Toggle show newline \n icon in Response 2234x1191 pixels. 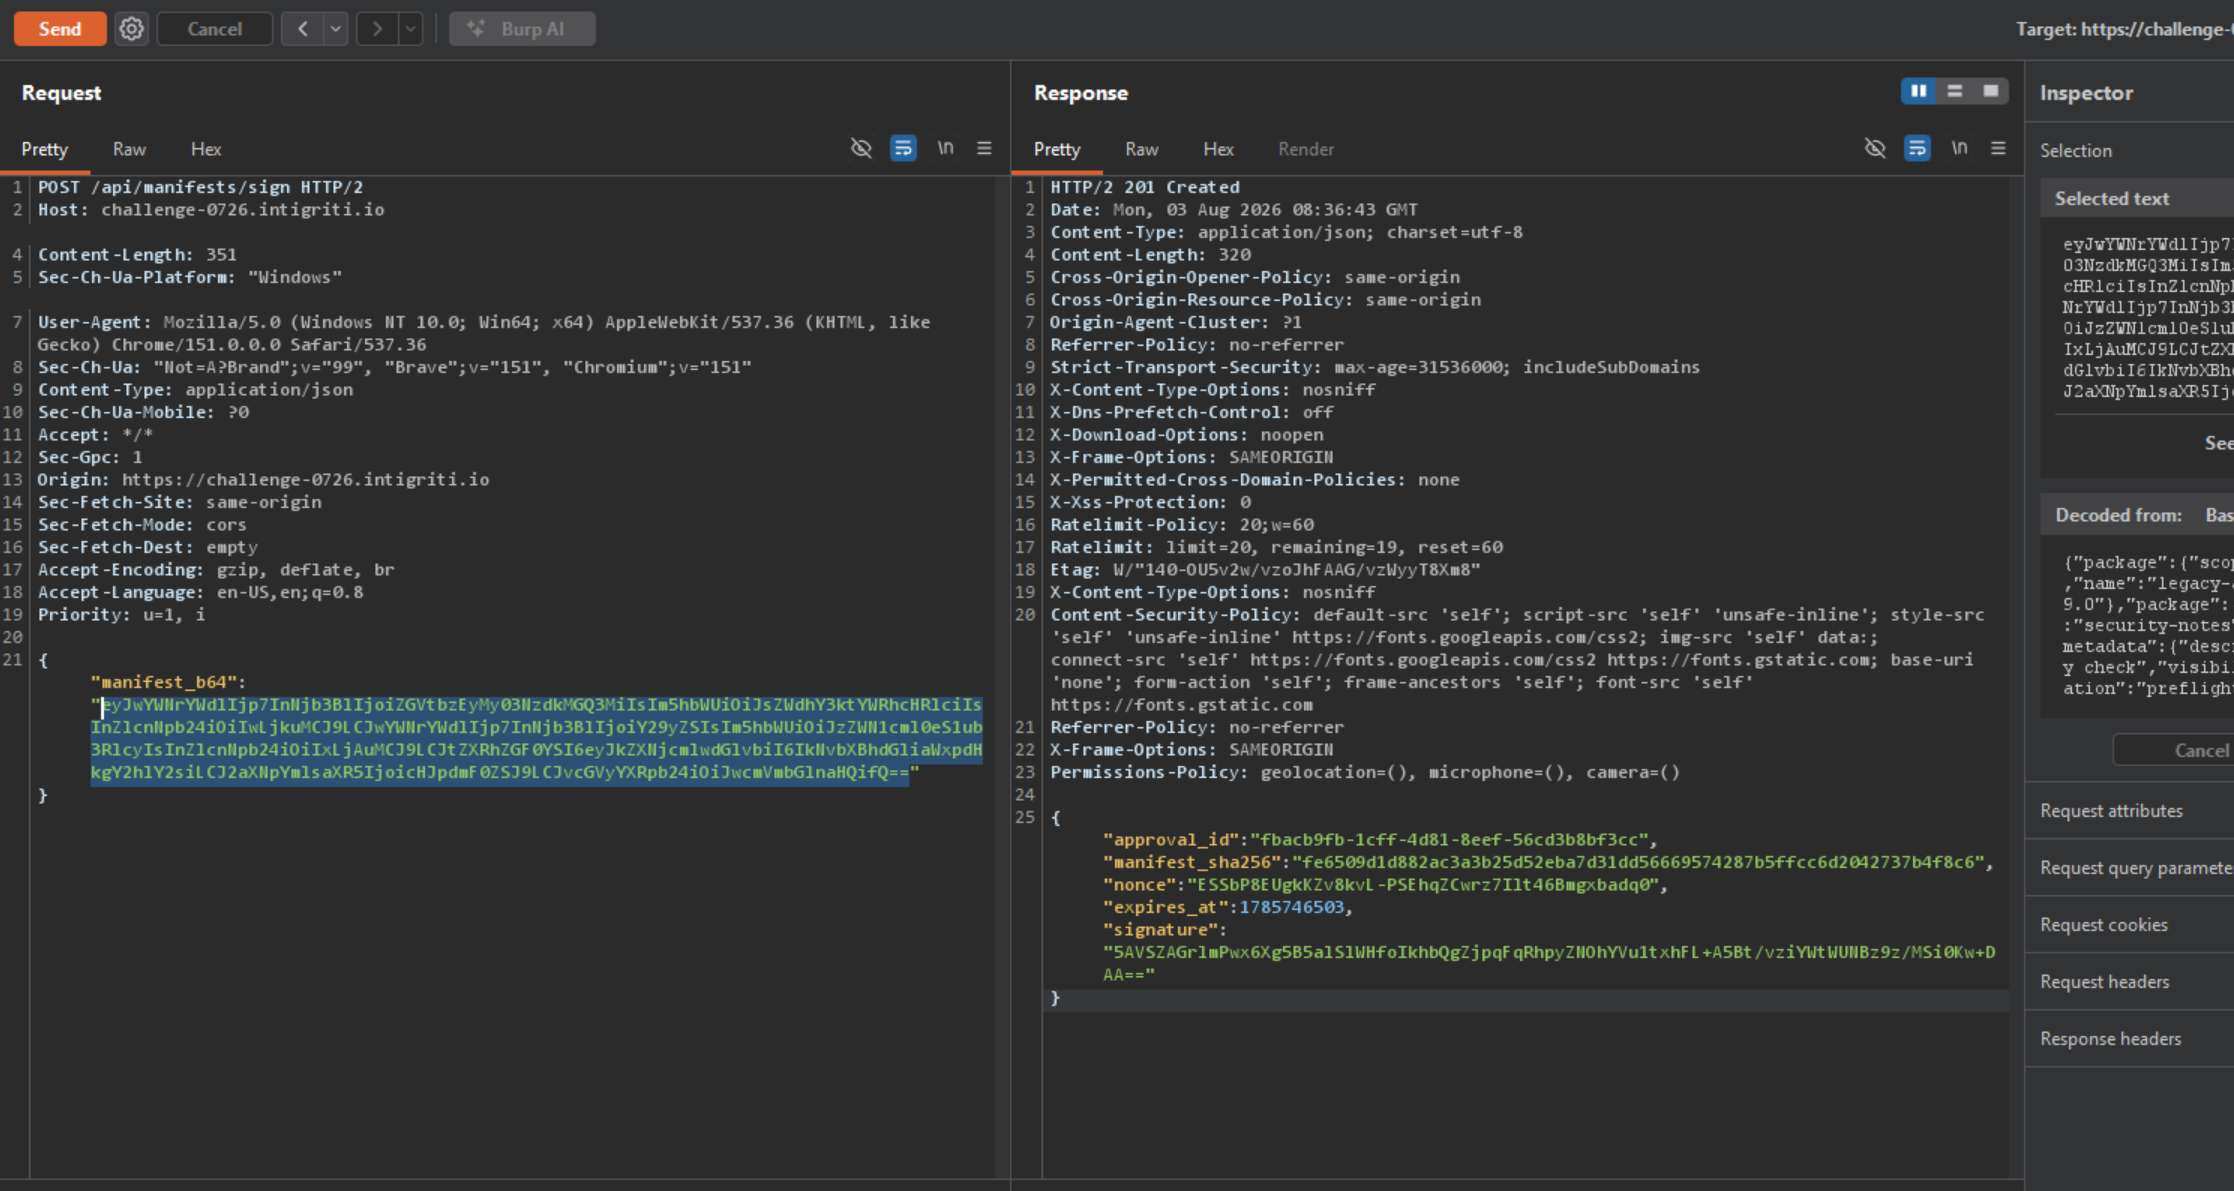[x=1959, y=148]
